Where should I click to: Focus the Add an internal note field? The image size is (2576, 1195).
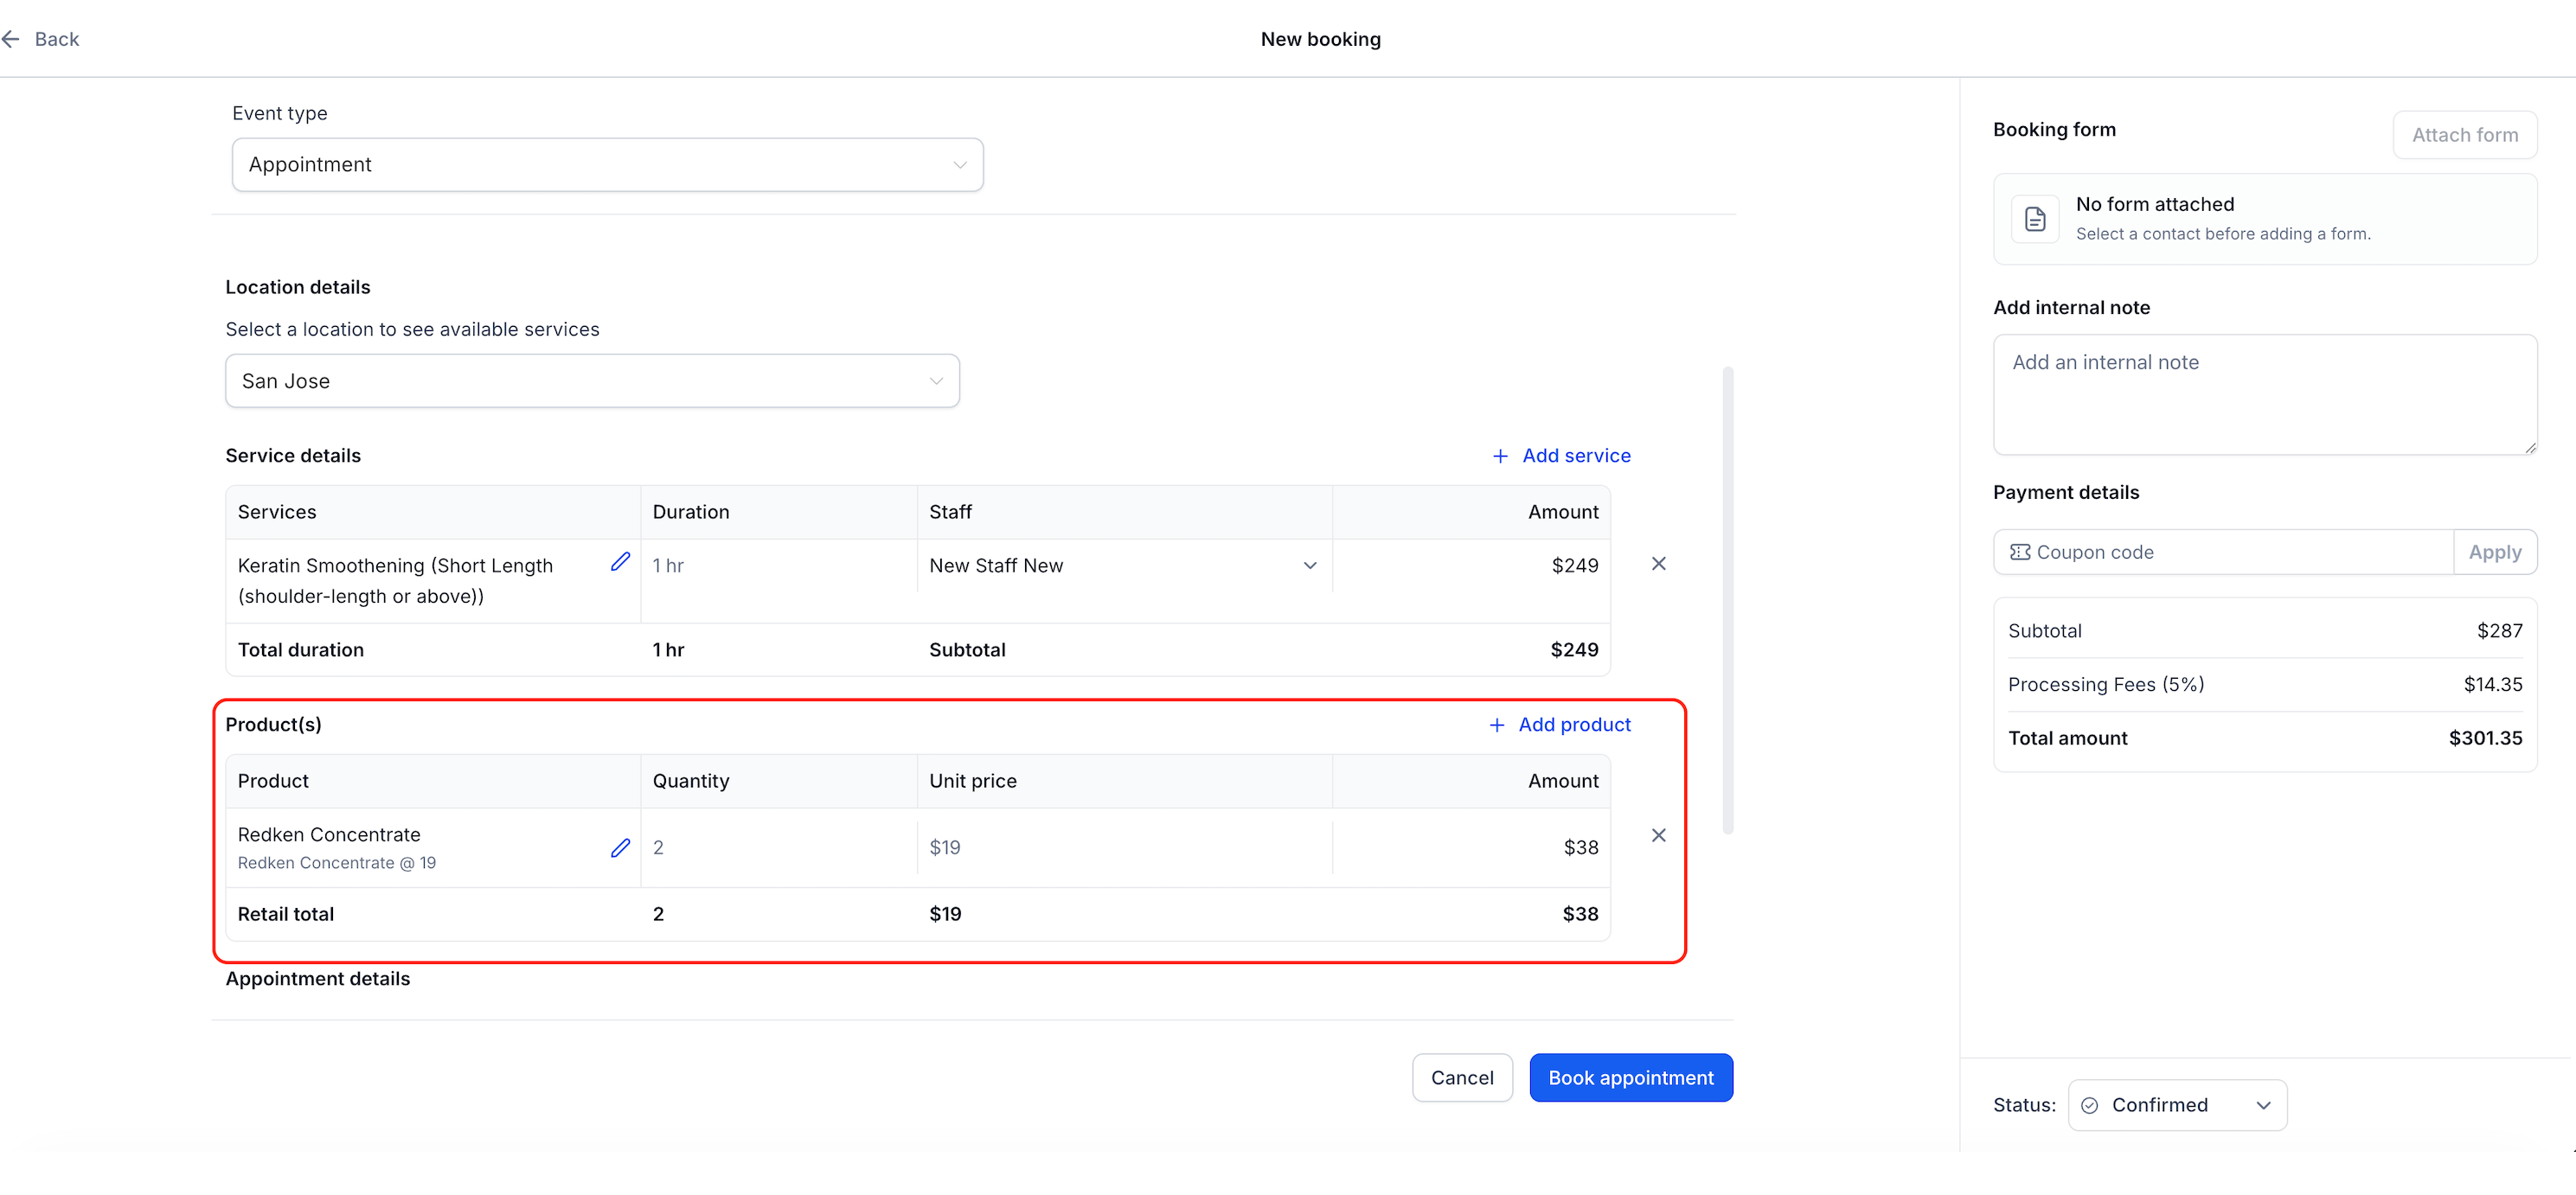(x=2264, y=395)
